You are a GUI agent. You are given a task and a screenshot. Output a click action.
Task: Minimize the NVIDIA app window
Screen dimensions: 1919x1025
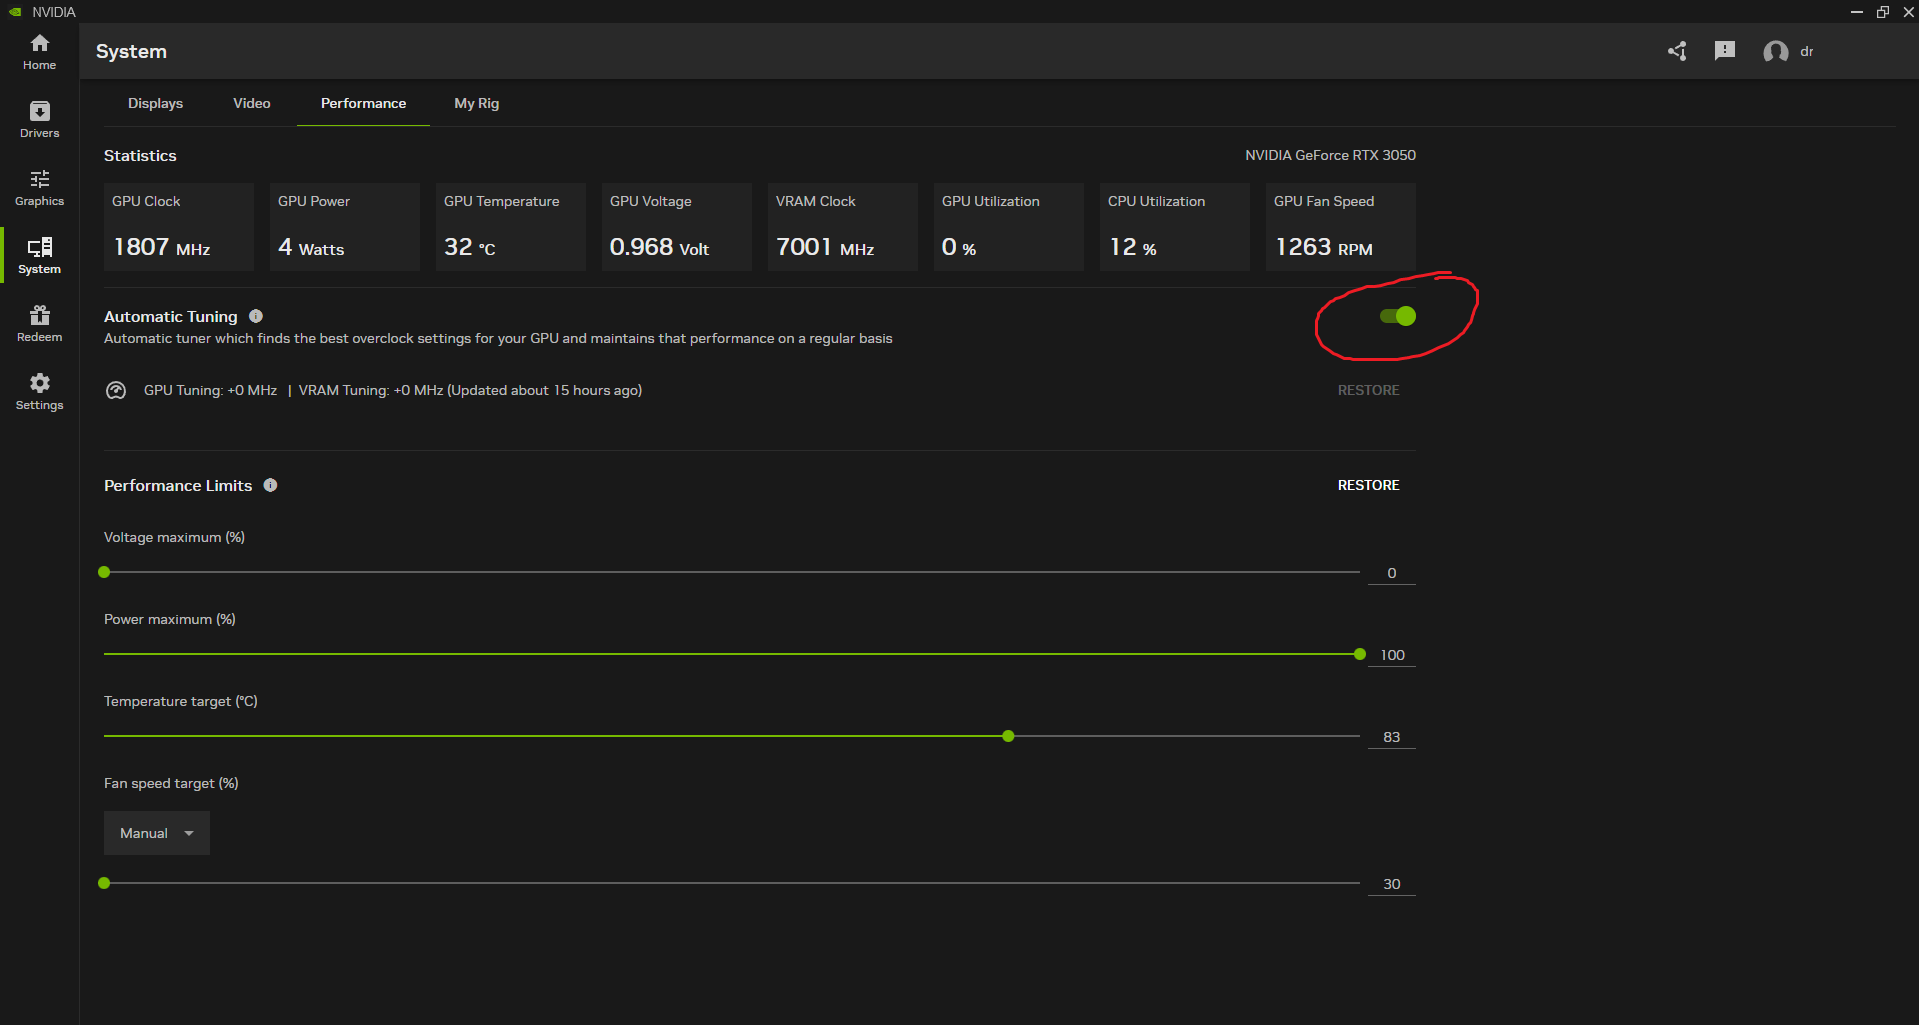(x=1857, y=12)
